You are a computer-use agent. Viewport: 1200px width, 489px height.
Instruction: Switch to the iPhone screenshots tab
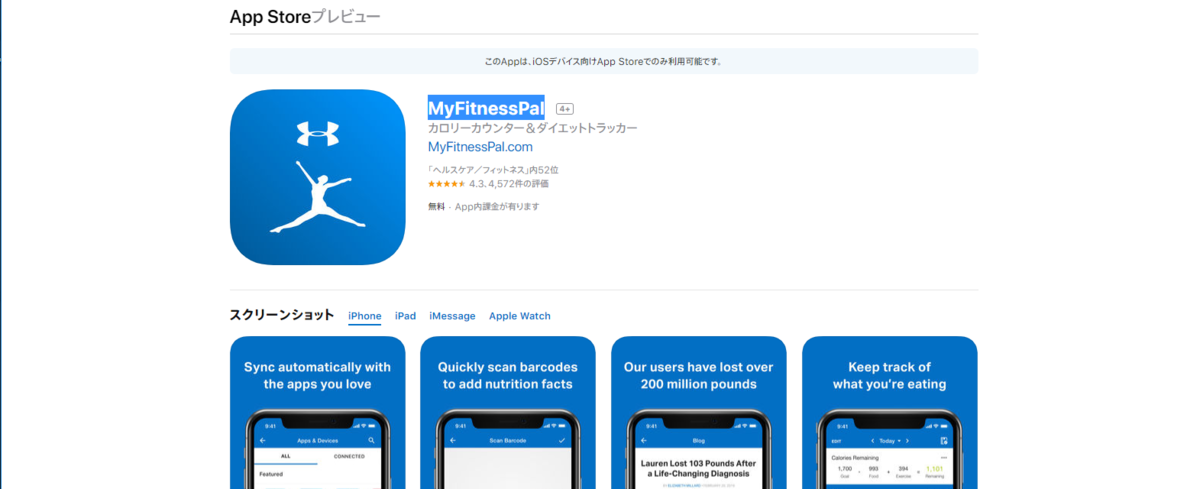pos(365,316)
